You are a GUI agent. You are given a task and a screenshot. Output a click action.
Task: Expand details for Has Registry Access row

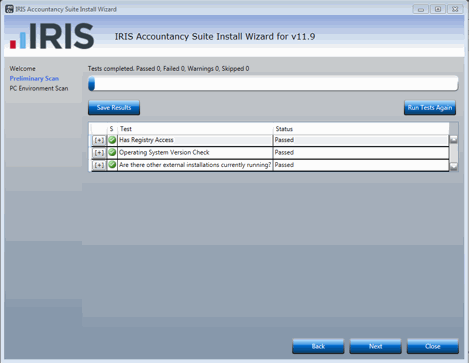coord(99,140)
